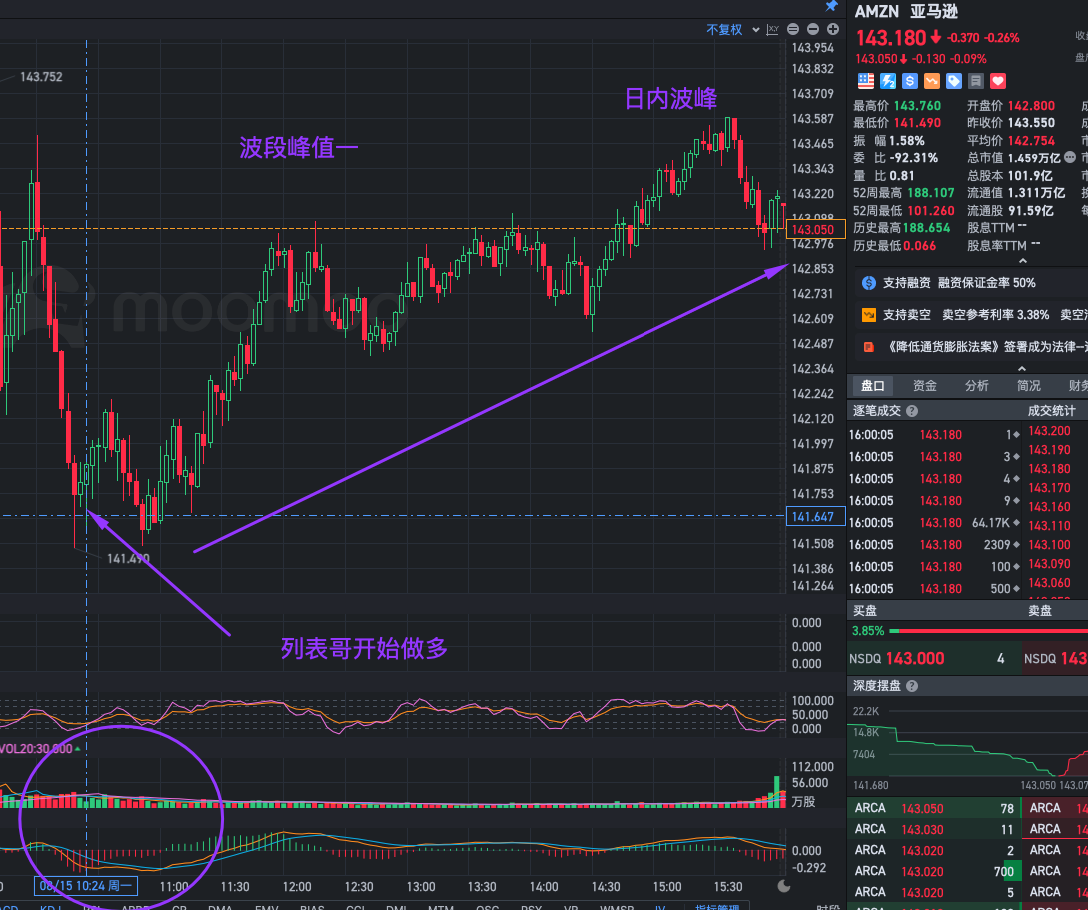The image size is (1088, 910).
Task: Click the red news icon beside 降低通货膨胀法案
Action: pos(869,347)
